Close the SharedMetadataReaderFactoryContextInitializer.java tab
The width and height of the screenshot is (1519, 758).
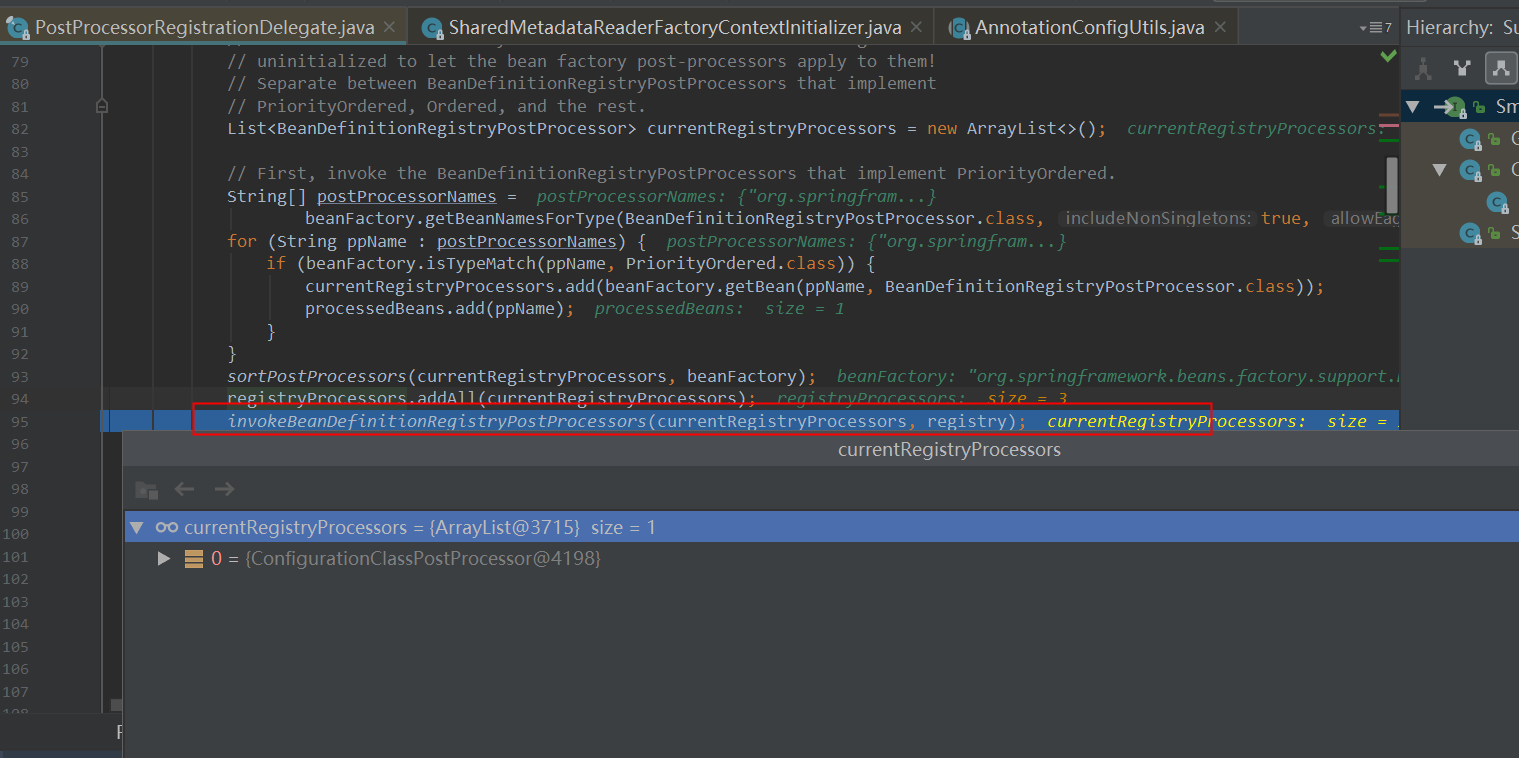click(x=917, y=27)
